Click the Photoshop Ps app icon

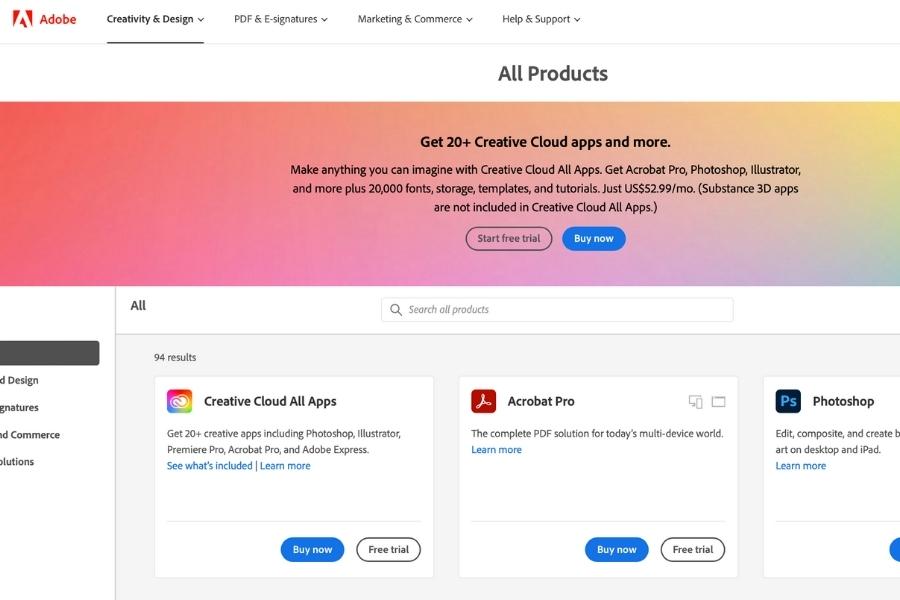pos(788,401)
